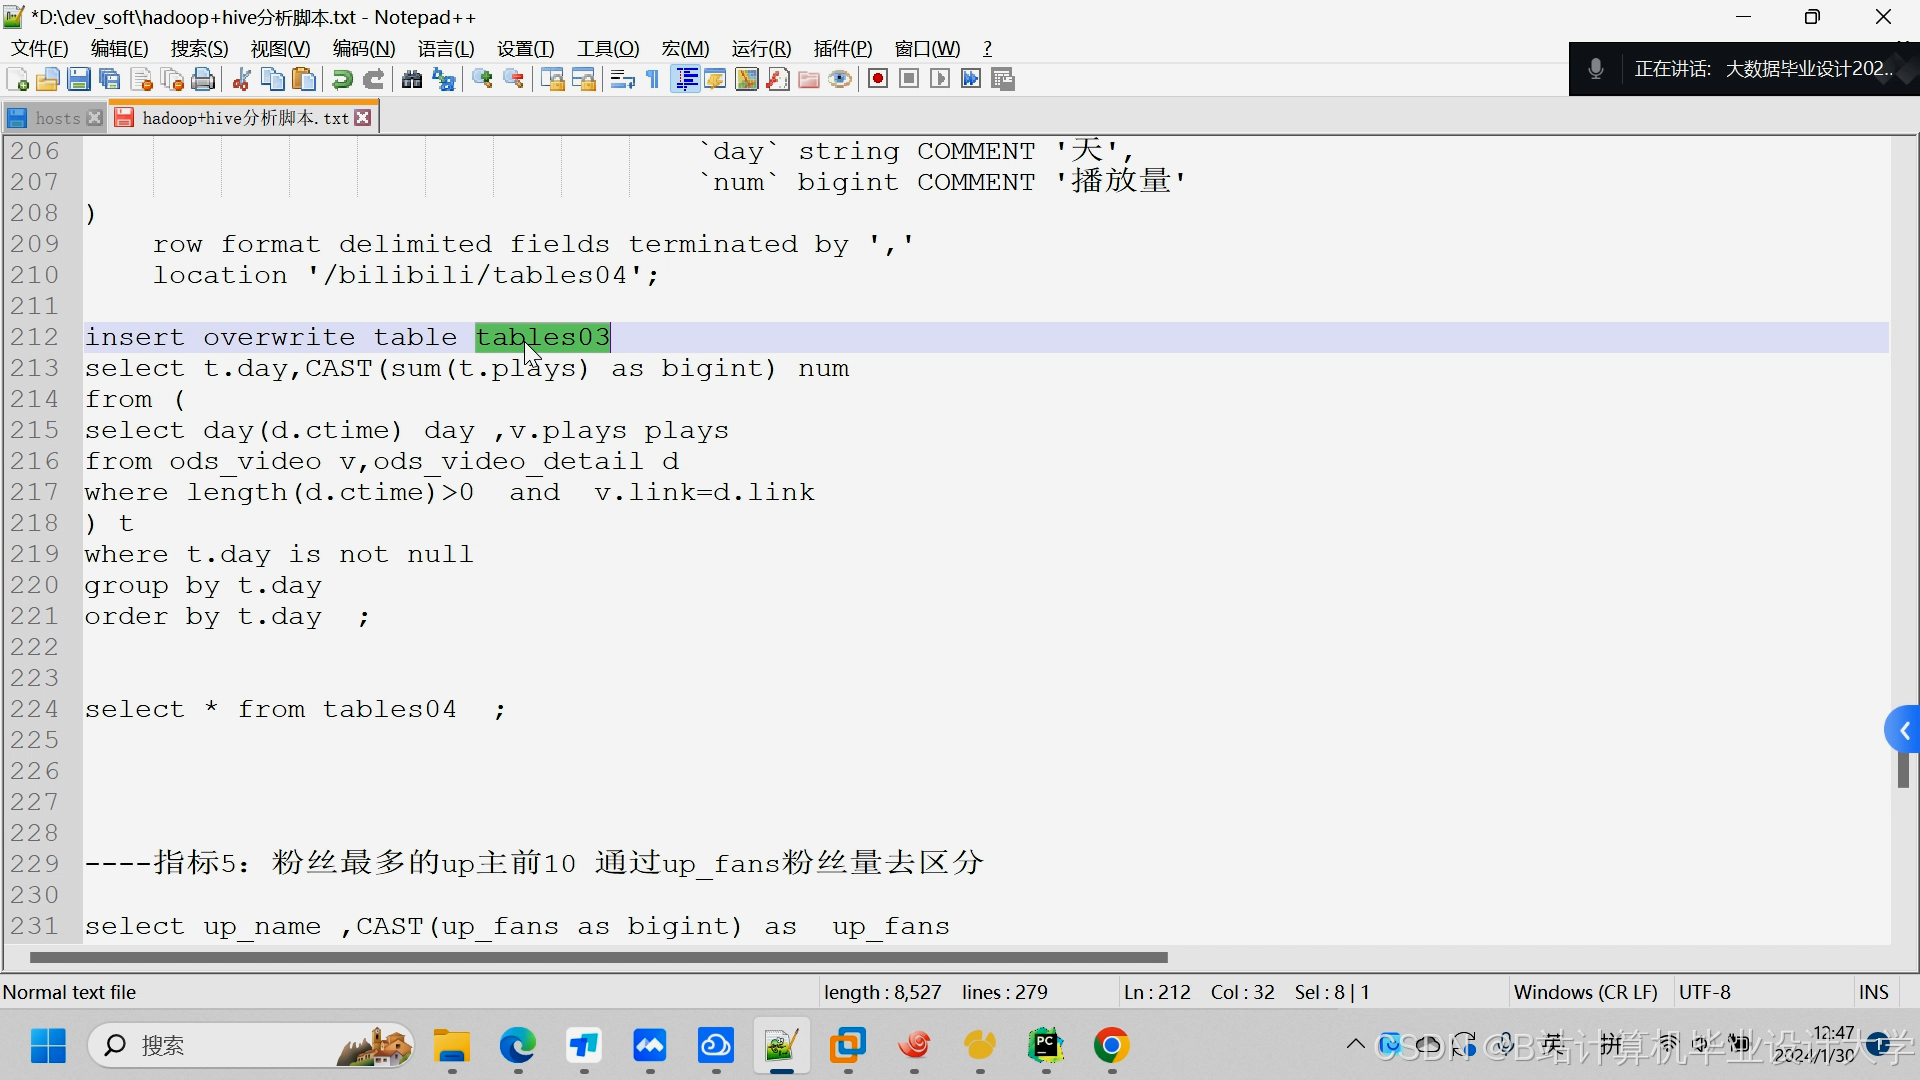Start macro recording with the red record icon
The height and width of the screenshot is (1080, 1920).
click(x=878, y=80)
